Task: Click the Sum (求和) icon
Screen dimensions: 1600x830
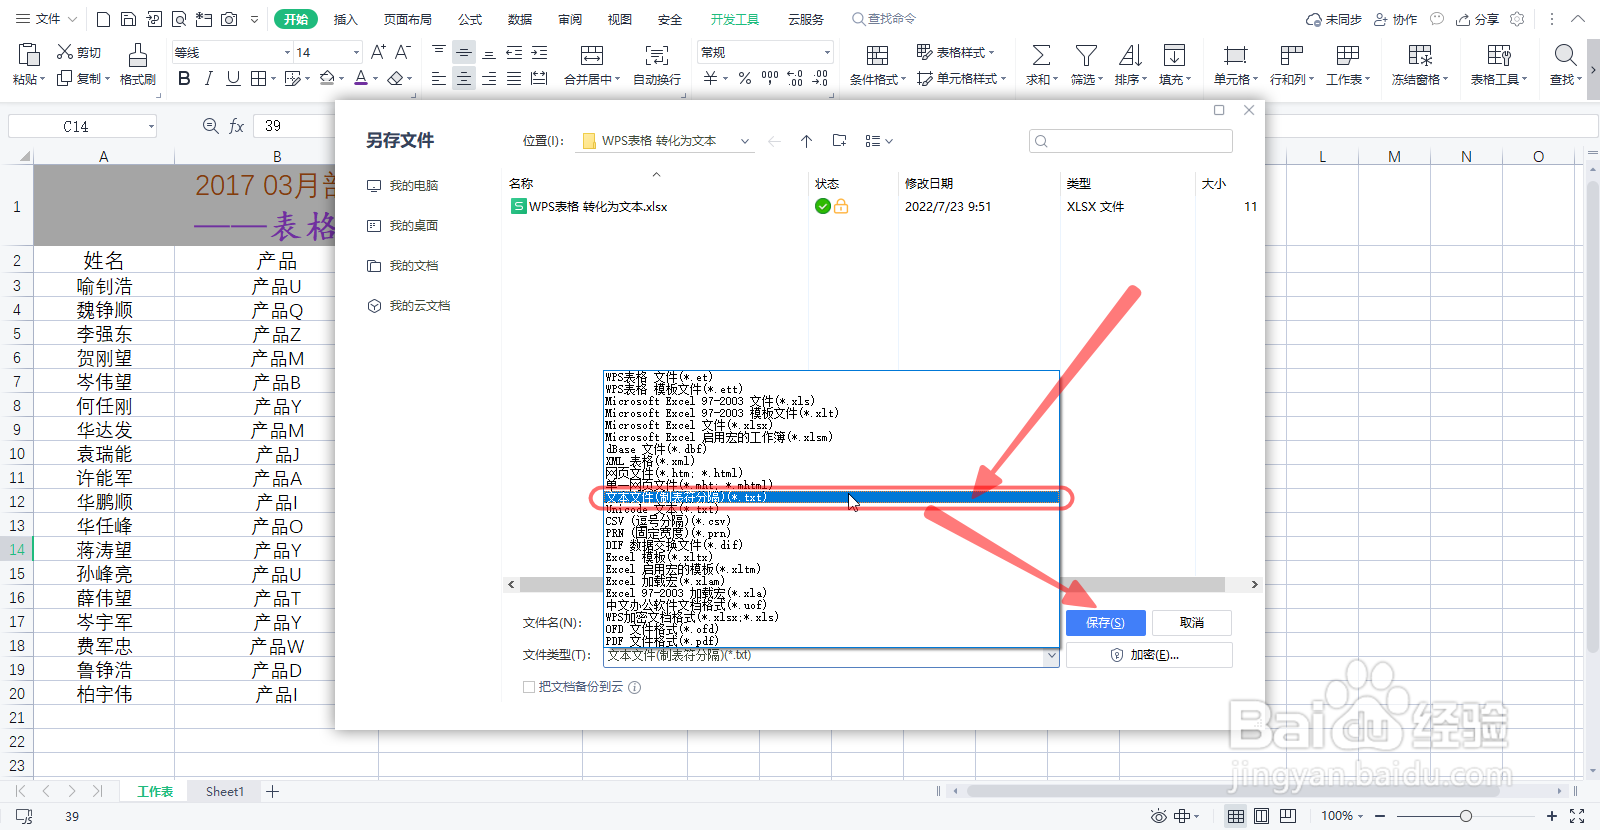Action: [x=1041, y=55]
